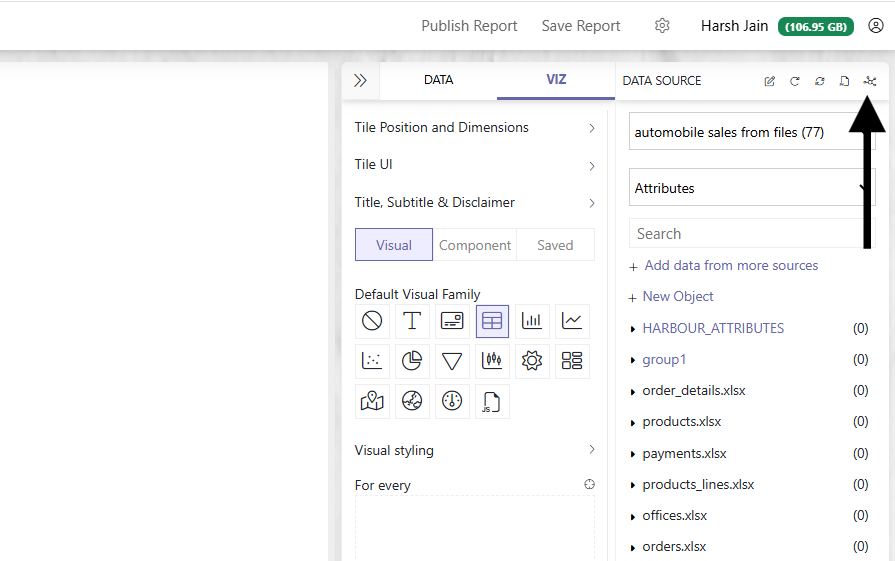Choose the pie chart visual
Image resolution: width=895 pixels, height=561 pixels.
[412, 361]
